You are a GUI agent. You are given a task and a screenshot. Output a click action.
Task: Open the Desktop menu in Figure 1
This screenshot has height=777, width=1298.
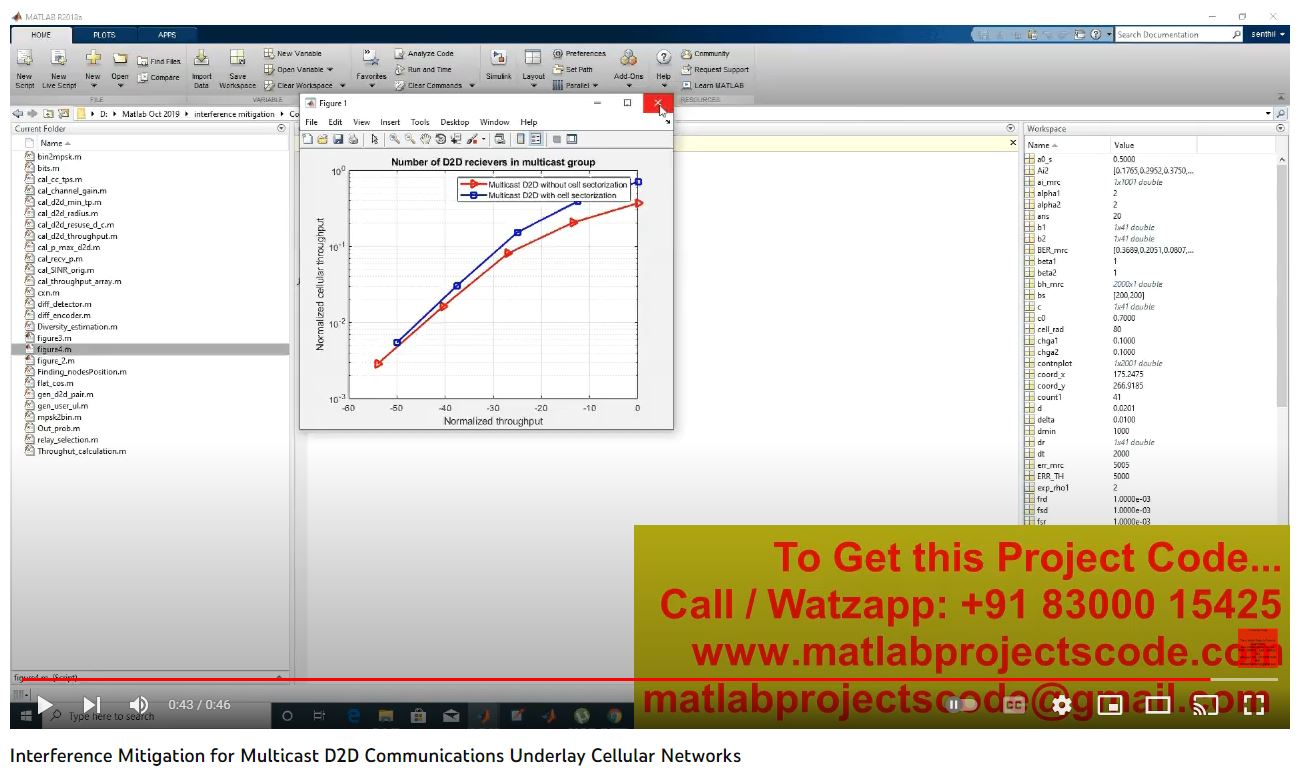click(455, 122)
